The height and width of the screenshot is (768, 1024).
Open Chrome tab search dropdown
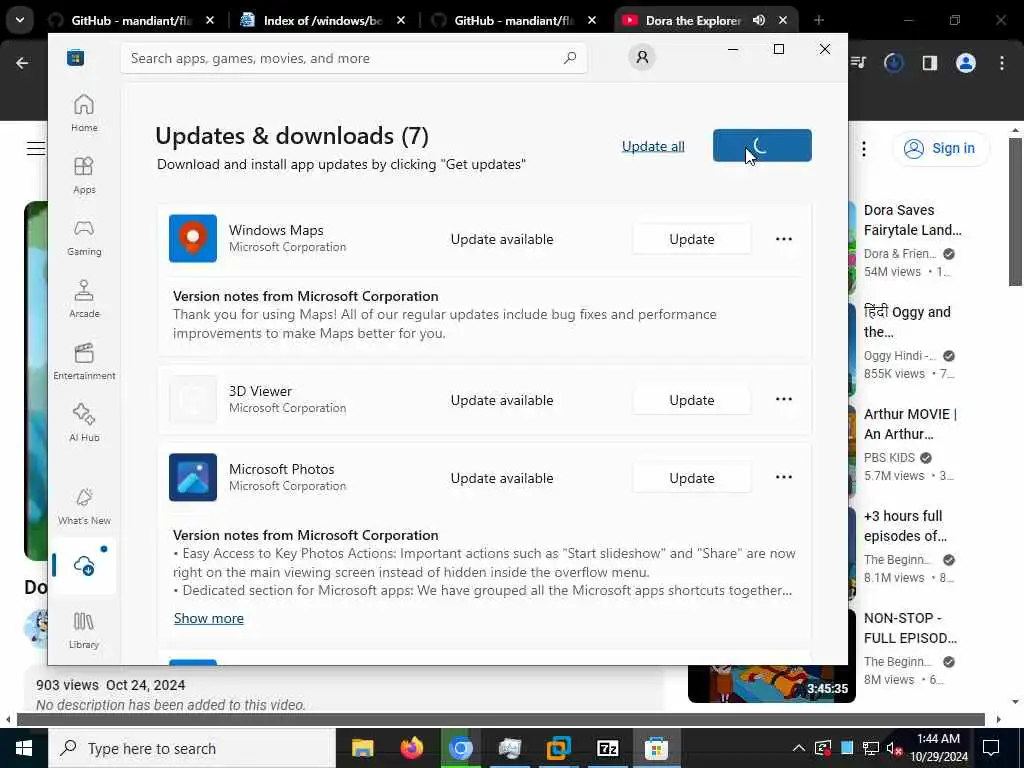[x=20, y=20]
